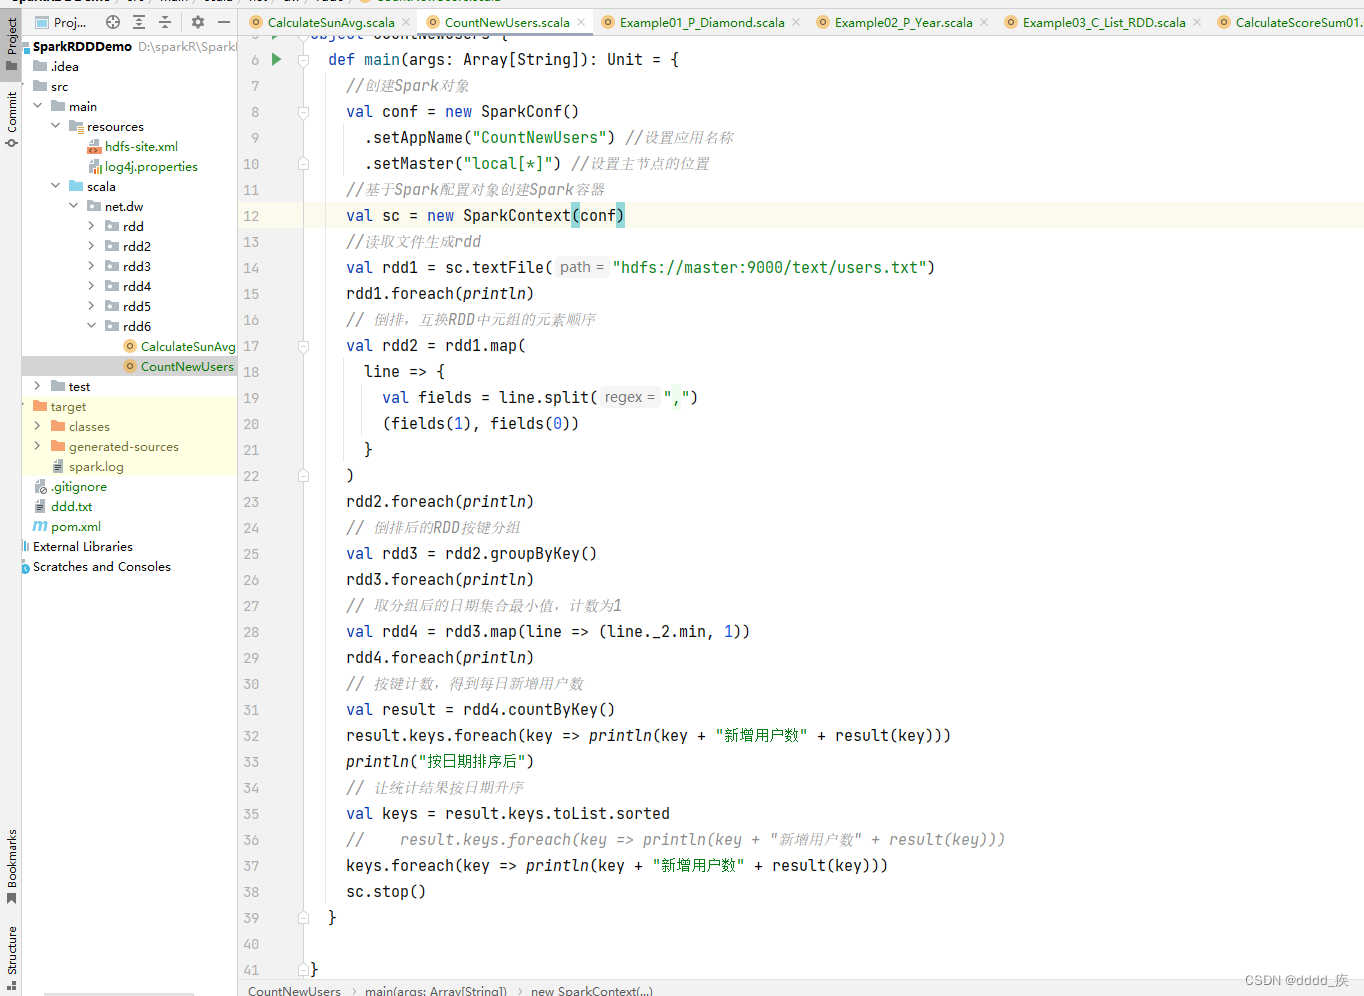1364x996 pixels.
Task: Click Expand All icon in Project panel
Action: (x=139, y=22)
